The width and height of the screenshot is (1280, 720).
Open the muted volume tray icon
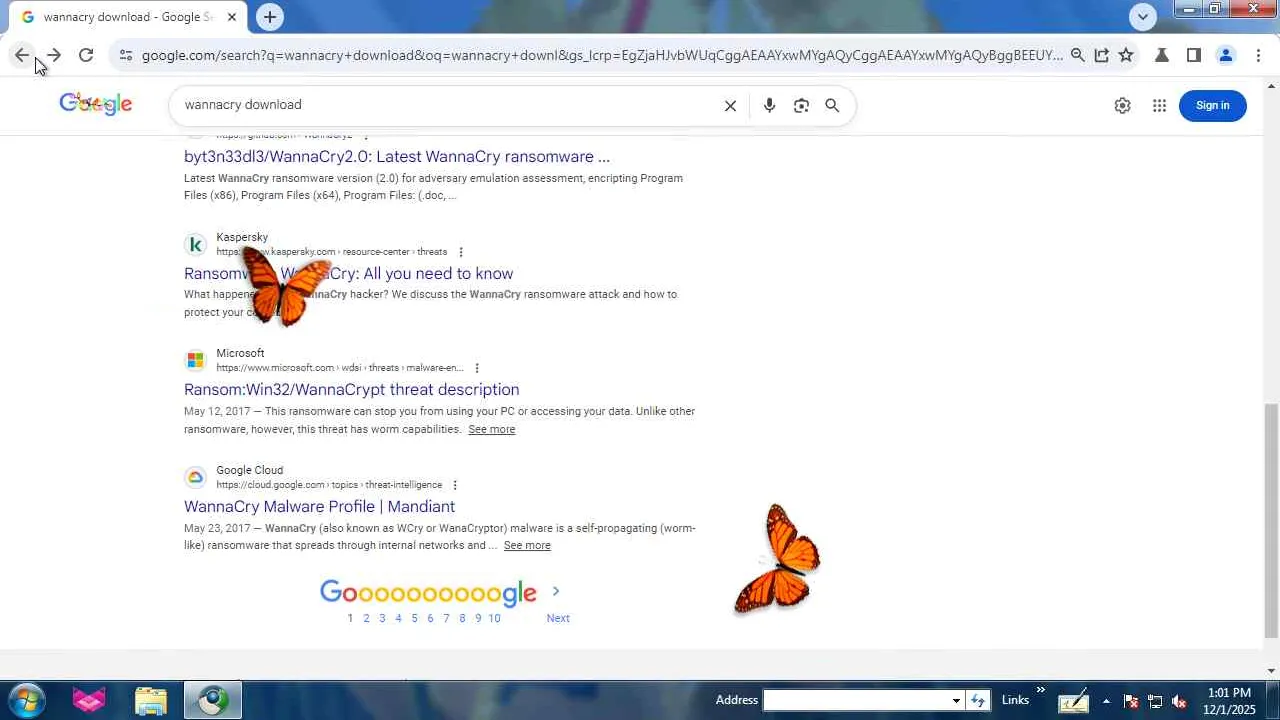pos(1179,701)
